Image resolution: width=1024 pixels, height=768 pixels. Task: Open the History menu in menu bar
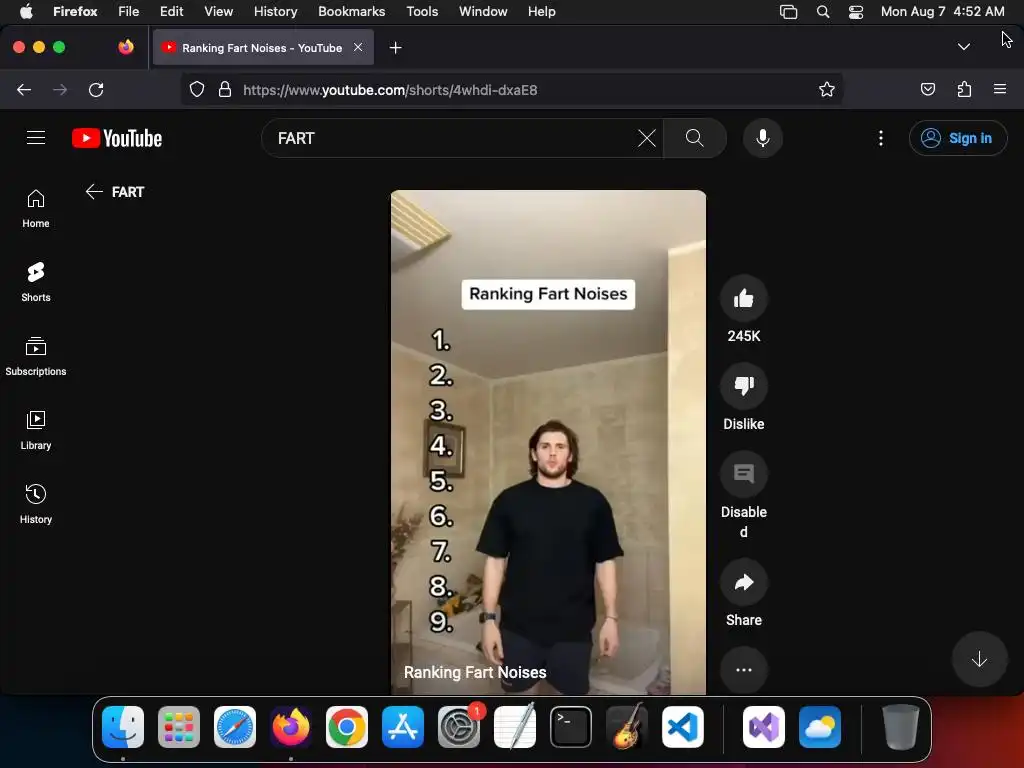tap(275, 12)
